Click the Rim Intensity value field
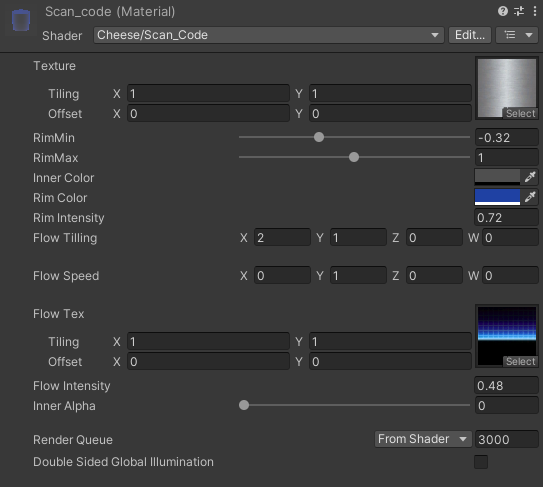Screen dimensions: 543x487 (506, 218)
